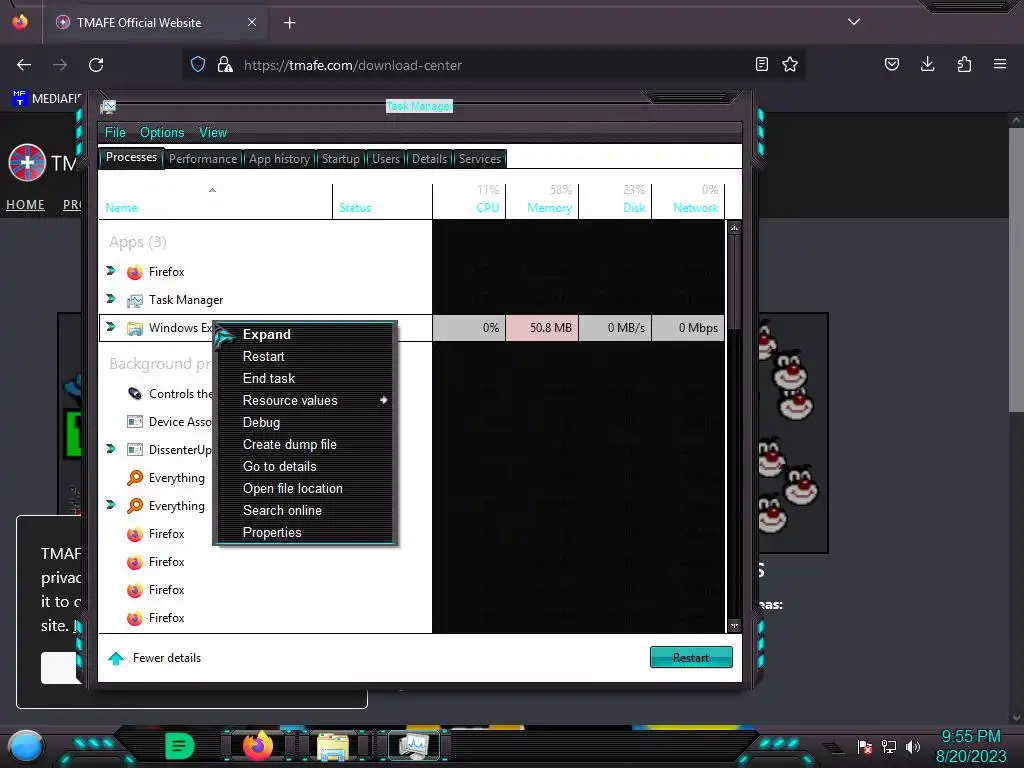Viewport: 1024px width, 768px height.
Task: Choose End task in the context menu
Action: (x=306, y=379)
